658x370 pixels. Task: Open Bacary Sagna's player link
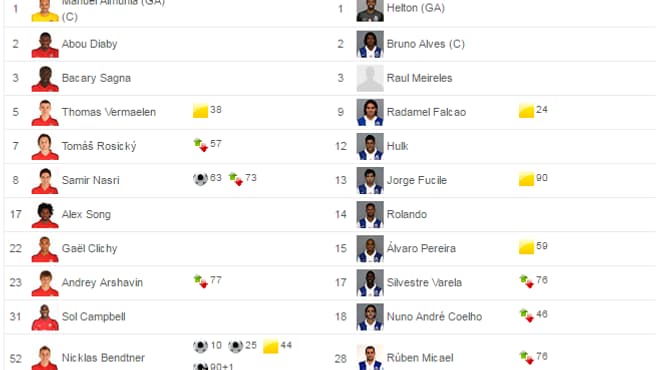96,78
